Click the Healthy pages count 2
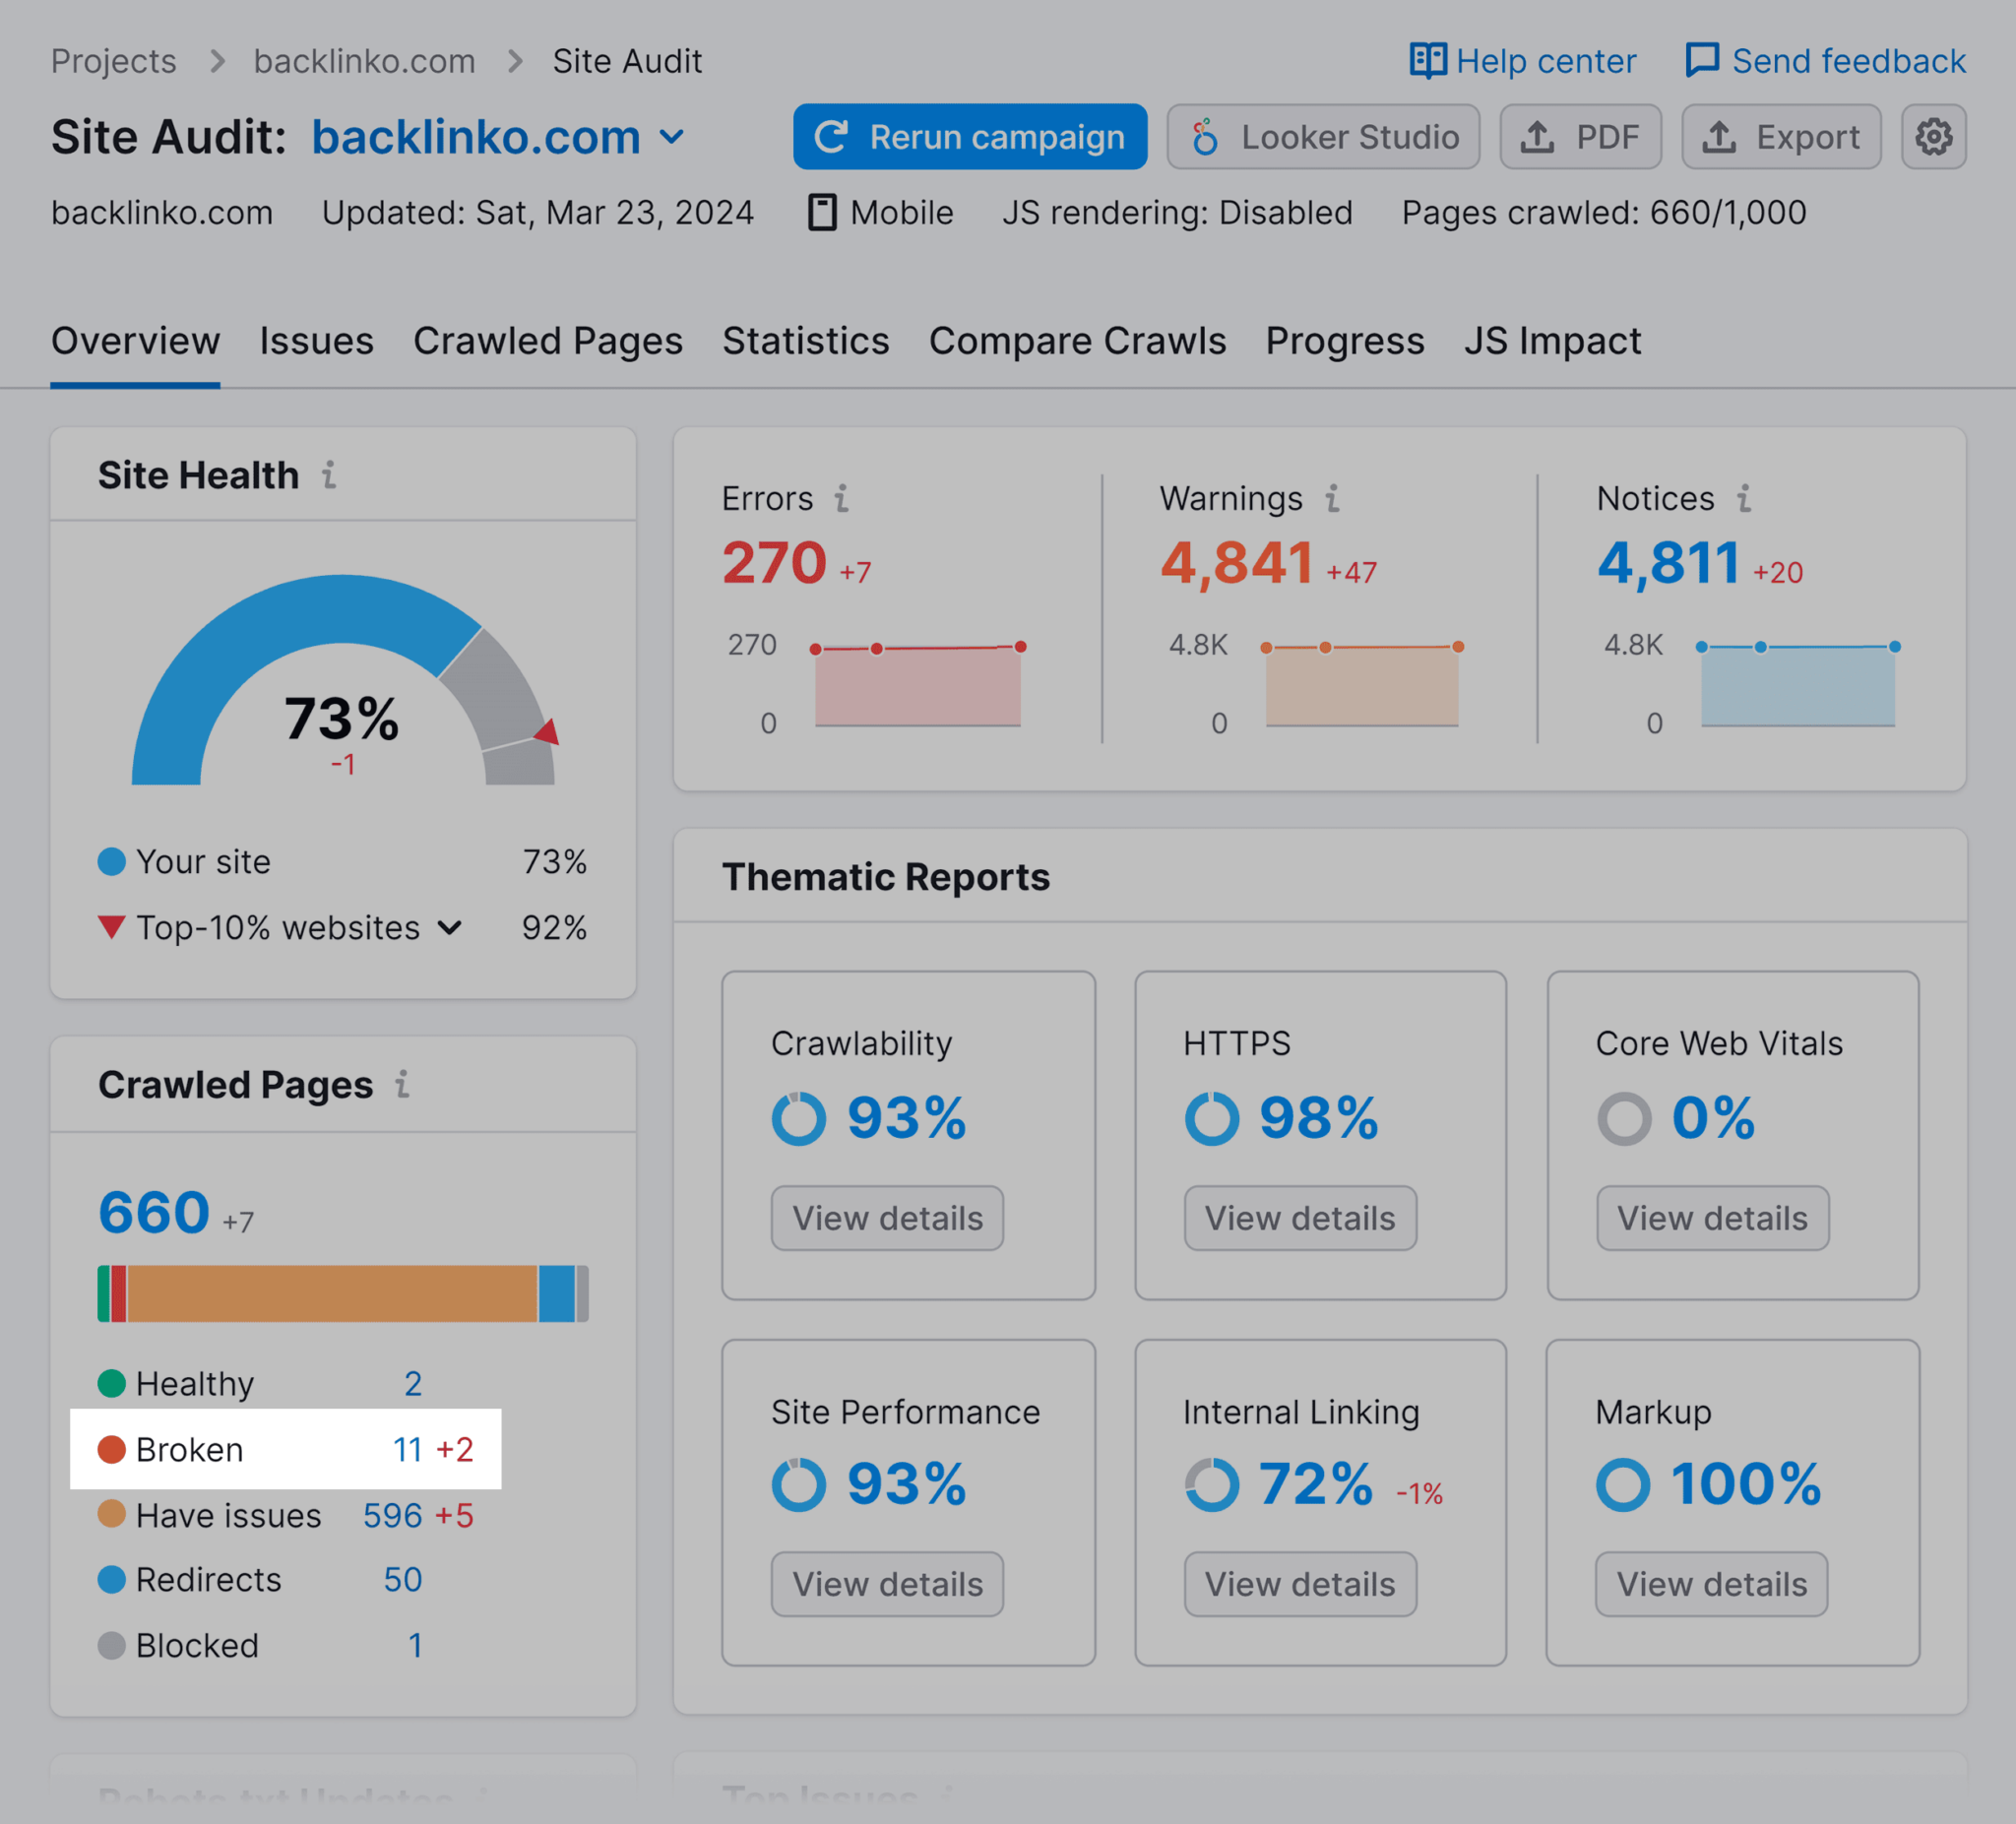Screen dimensions: 2016x1824 pos(413,1384)
